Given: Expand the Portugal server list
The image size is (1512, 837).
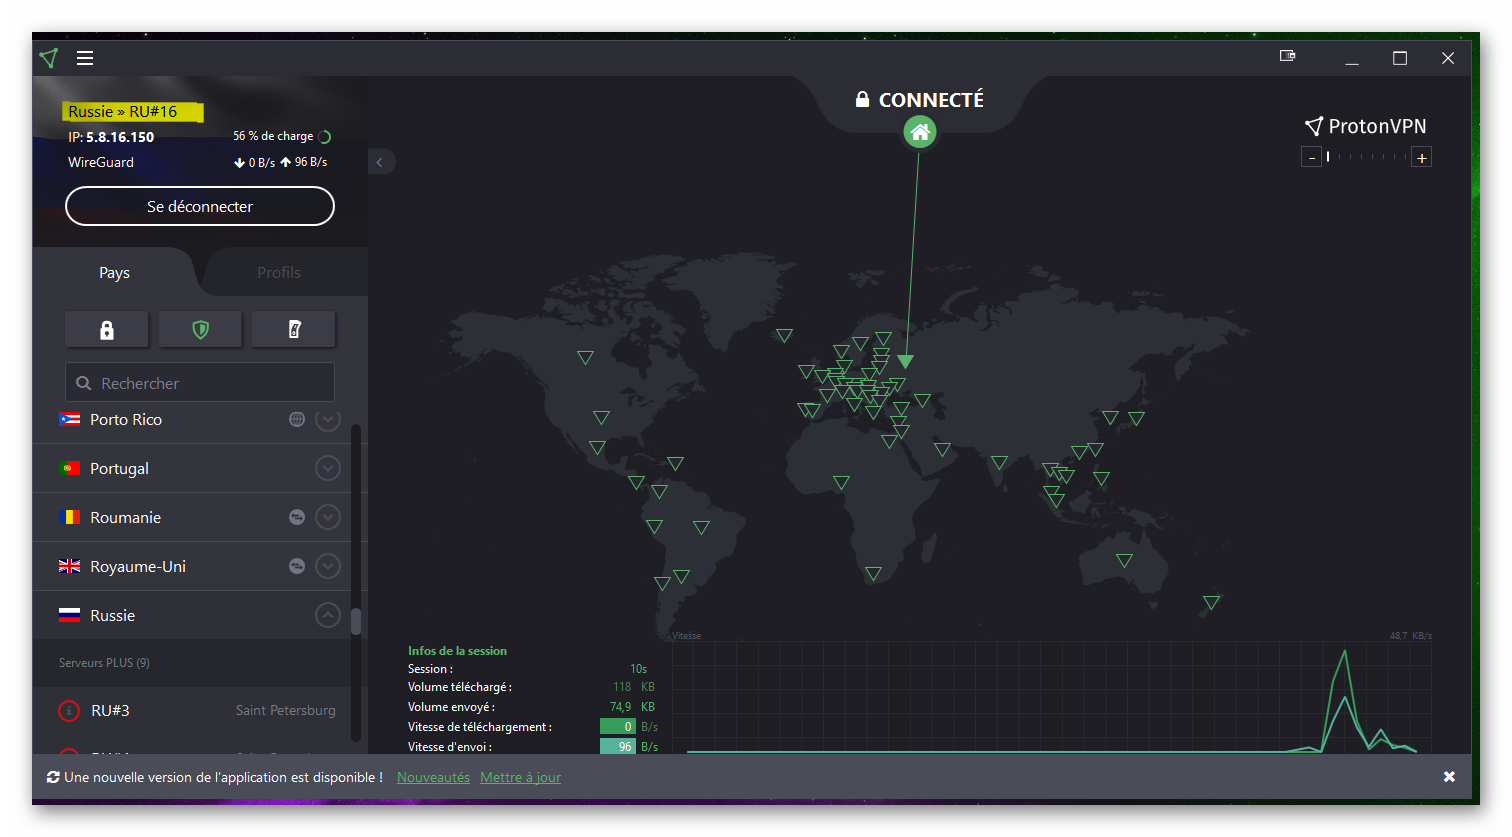Looking at the screenshot, I should (328, 468).
